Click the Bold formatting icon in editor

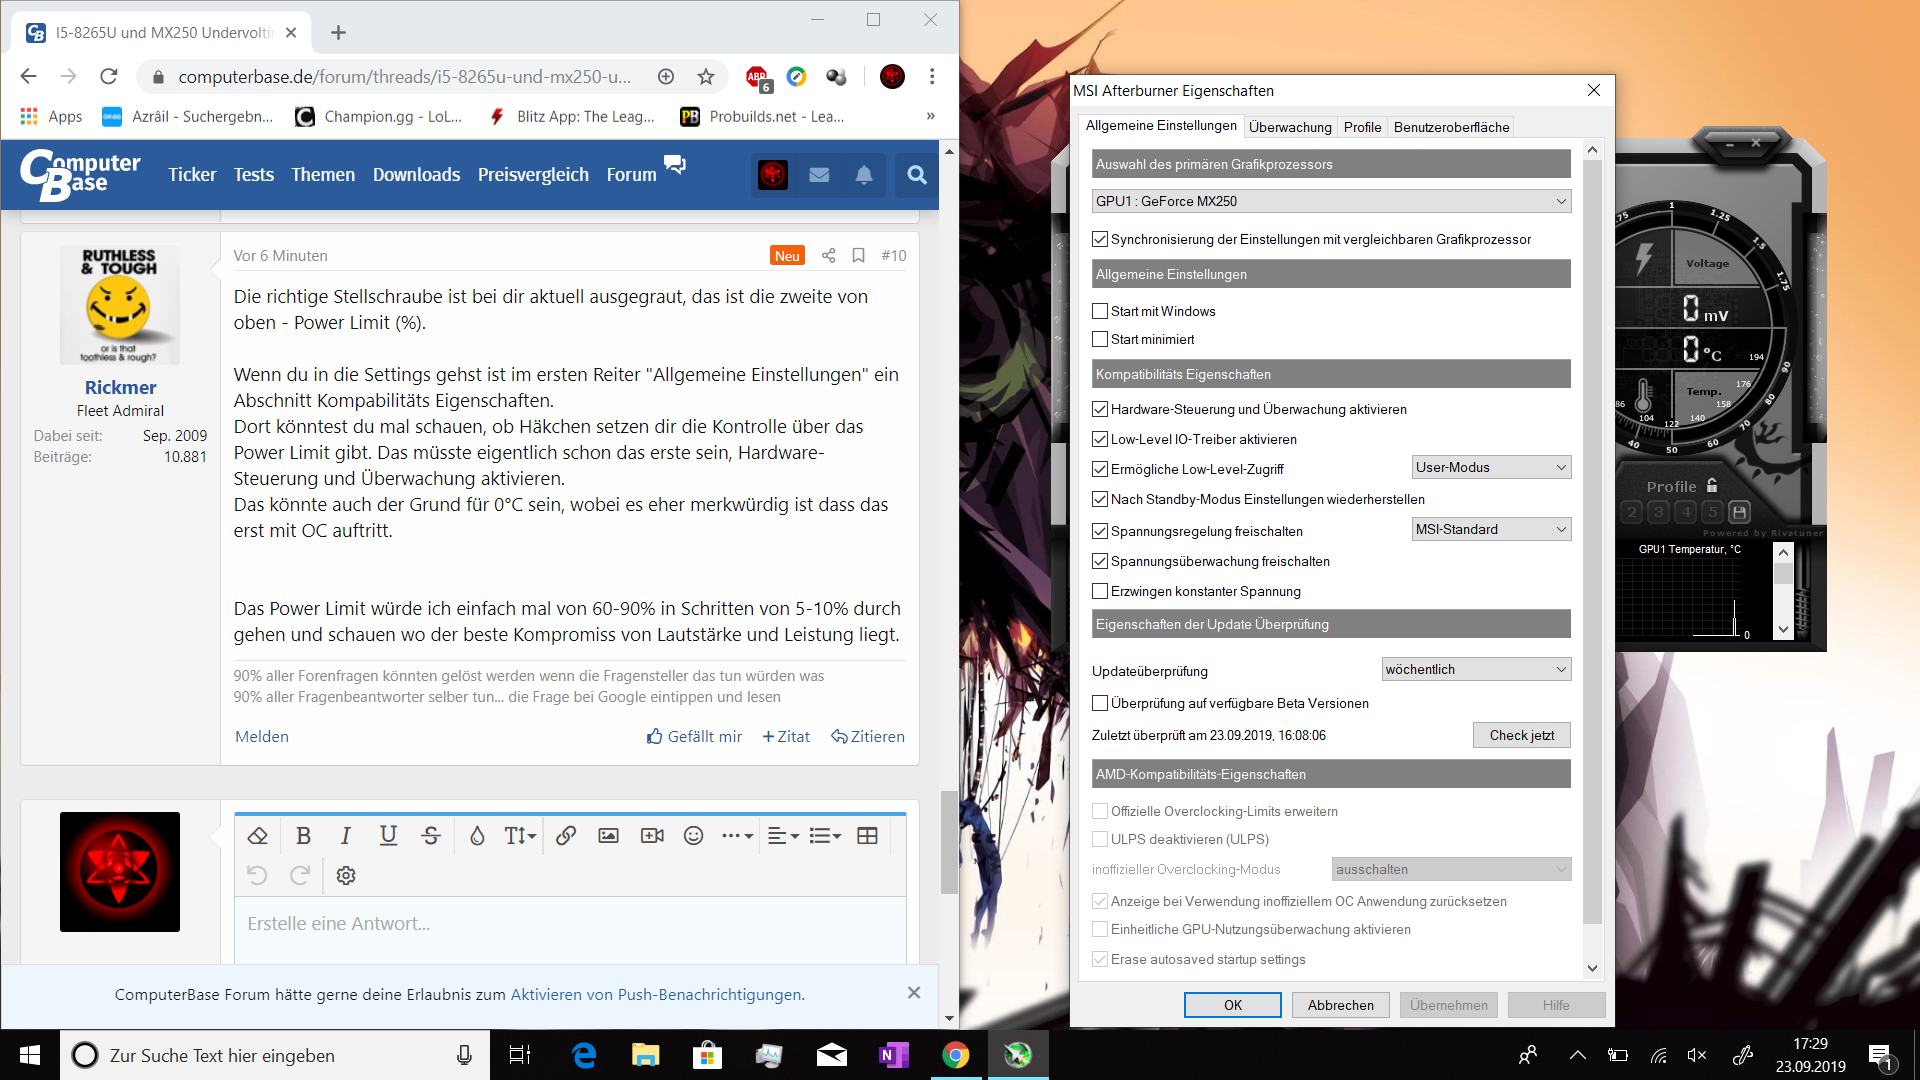coord(303,836)
